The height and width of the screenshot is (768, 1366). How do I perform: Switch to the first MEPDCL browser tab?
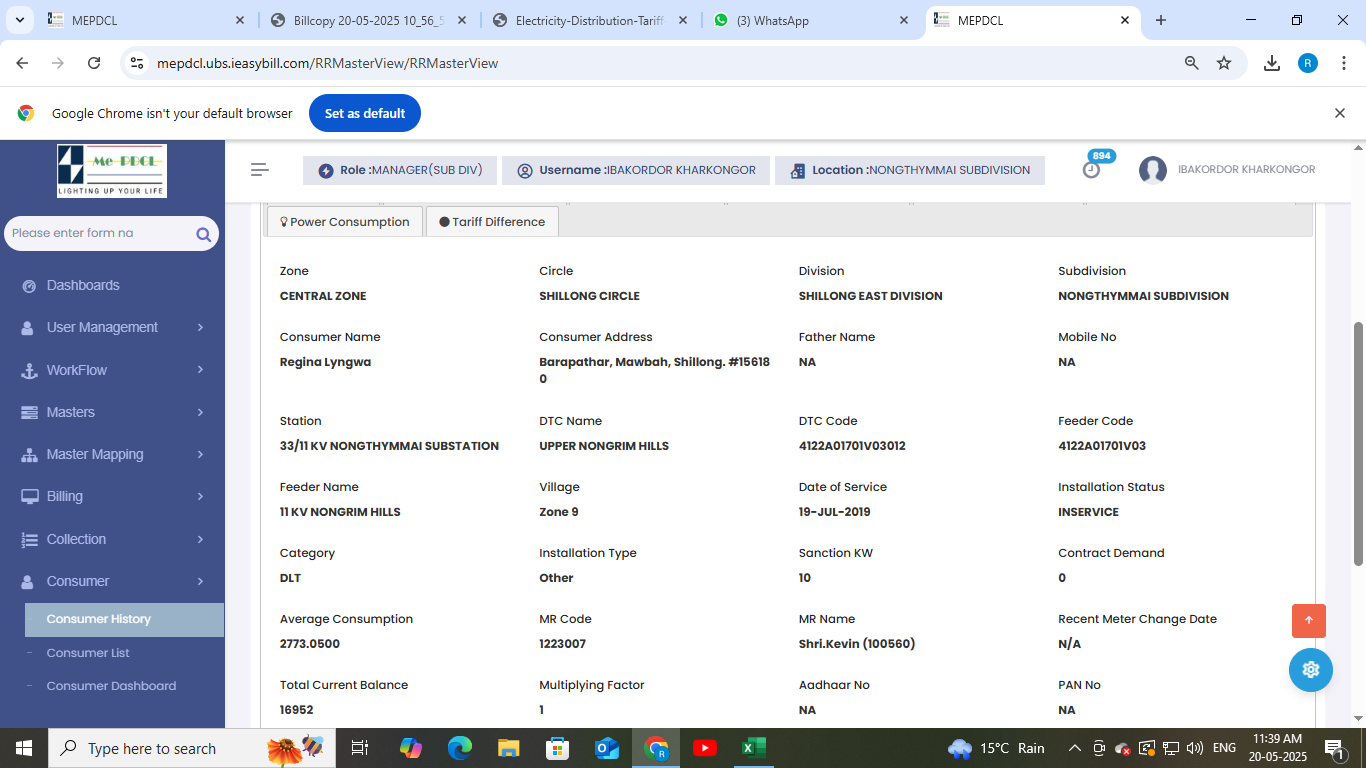(146, 20)
